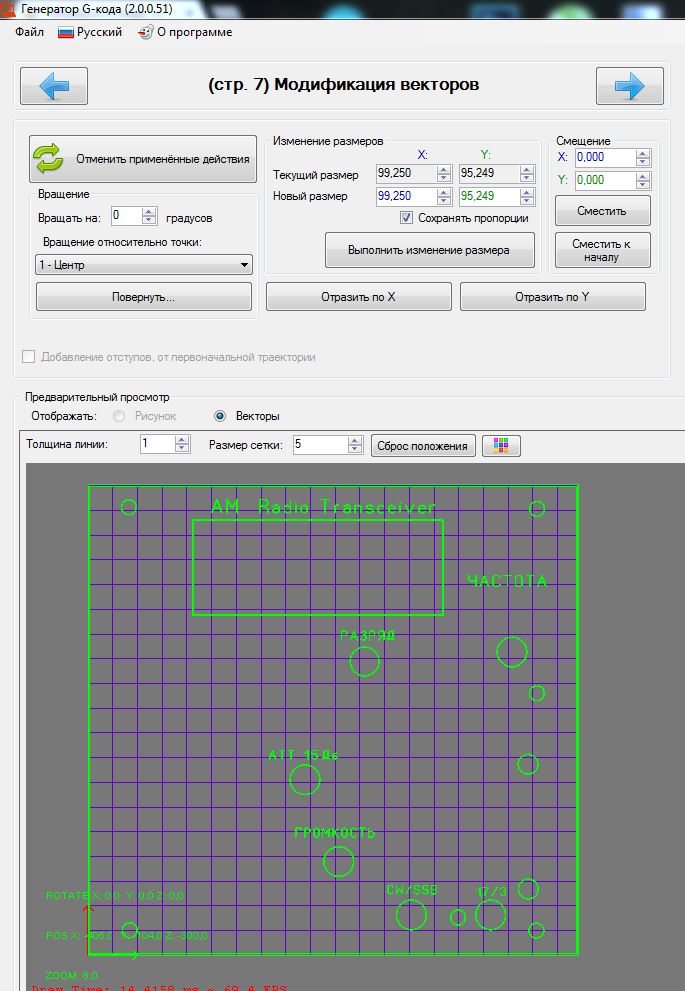Click the large display rectangle in preview
This screenshot has width=685, height=991.
pos(318,567)
